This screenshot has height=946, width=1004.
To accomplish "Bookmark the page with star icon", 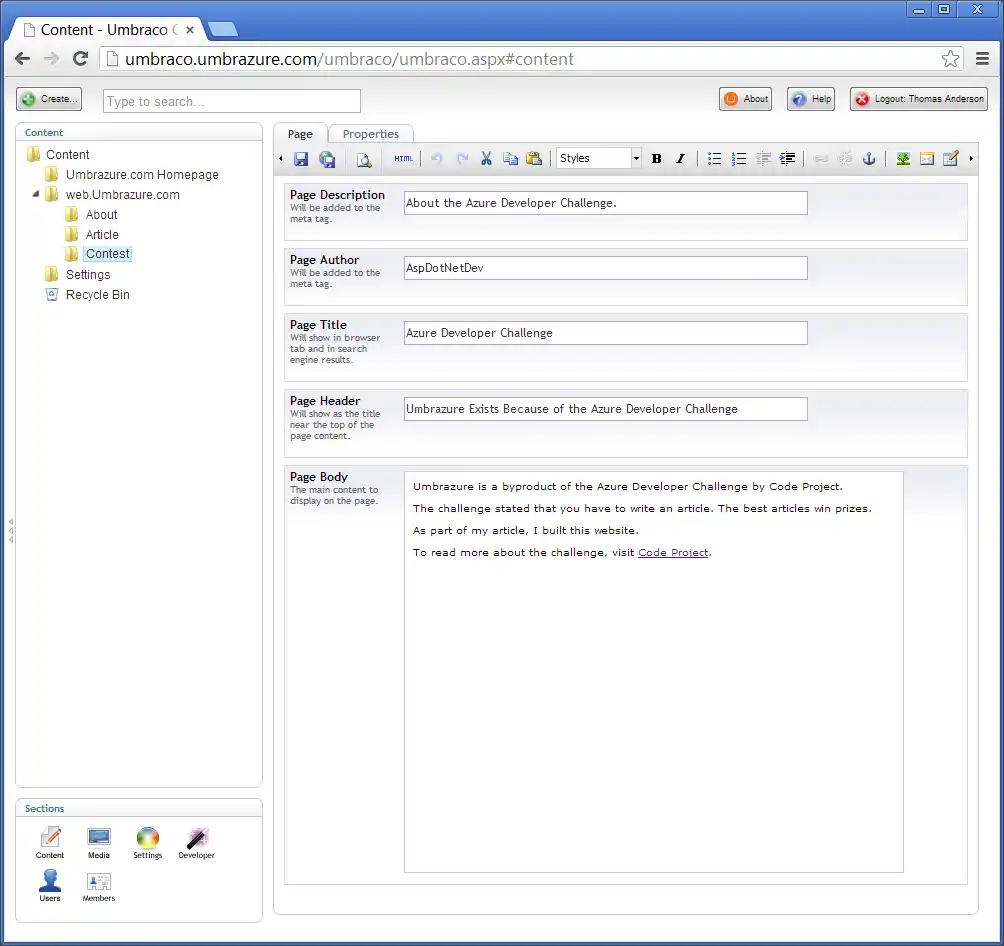I will point(950,59).
